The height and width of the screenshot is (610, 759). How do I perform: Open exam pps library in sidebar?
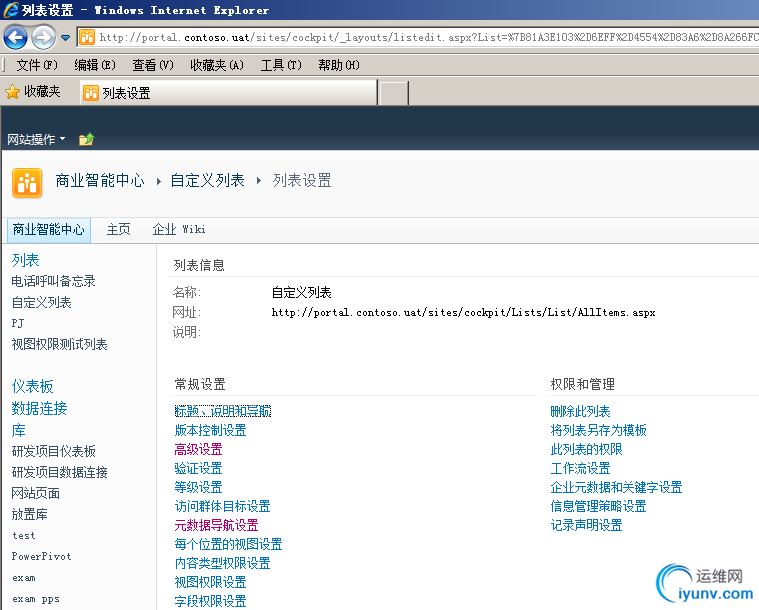(x=36, y=599)
